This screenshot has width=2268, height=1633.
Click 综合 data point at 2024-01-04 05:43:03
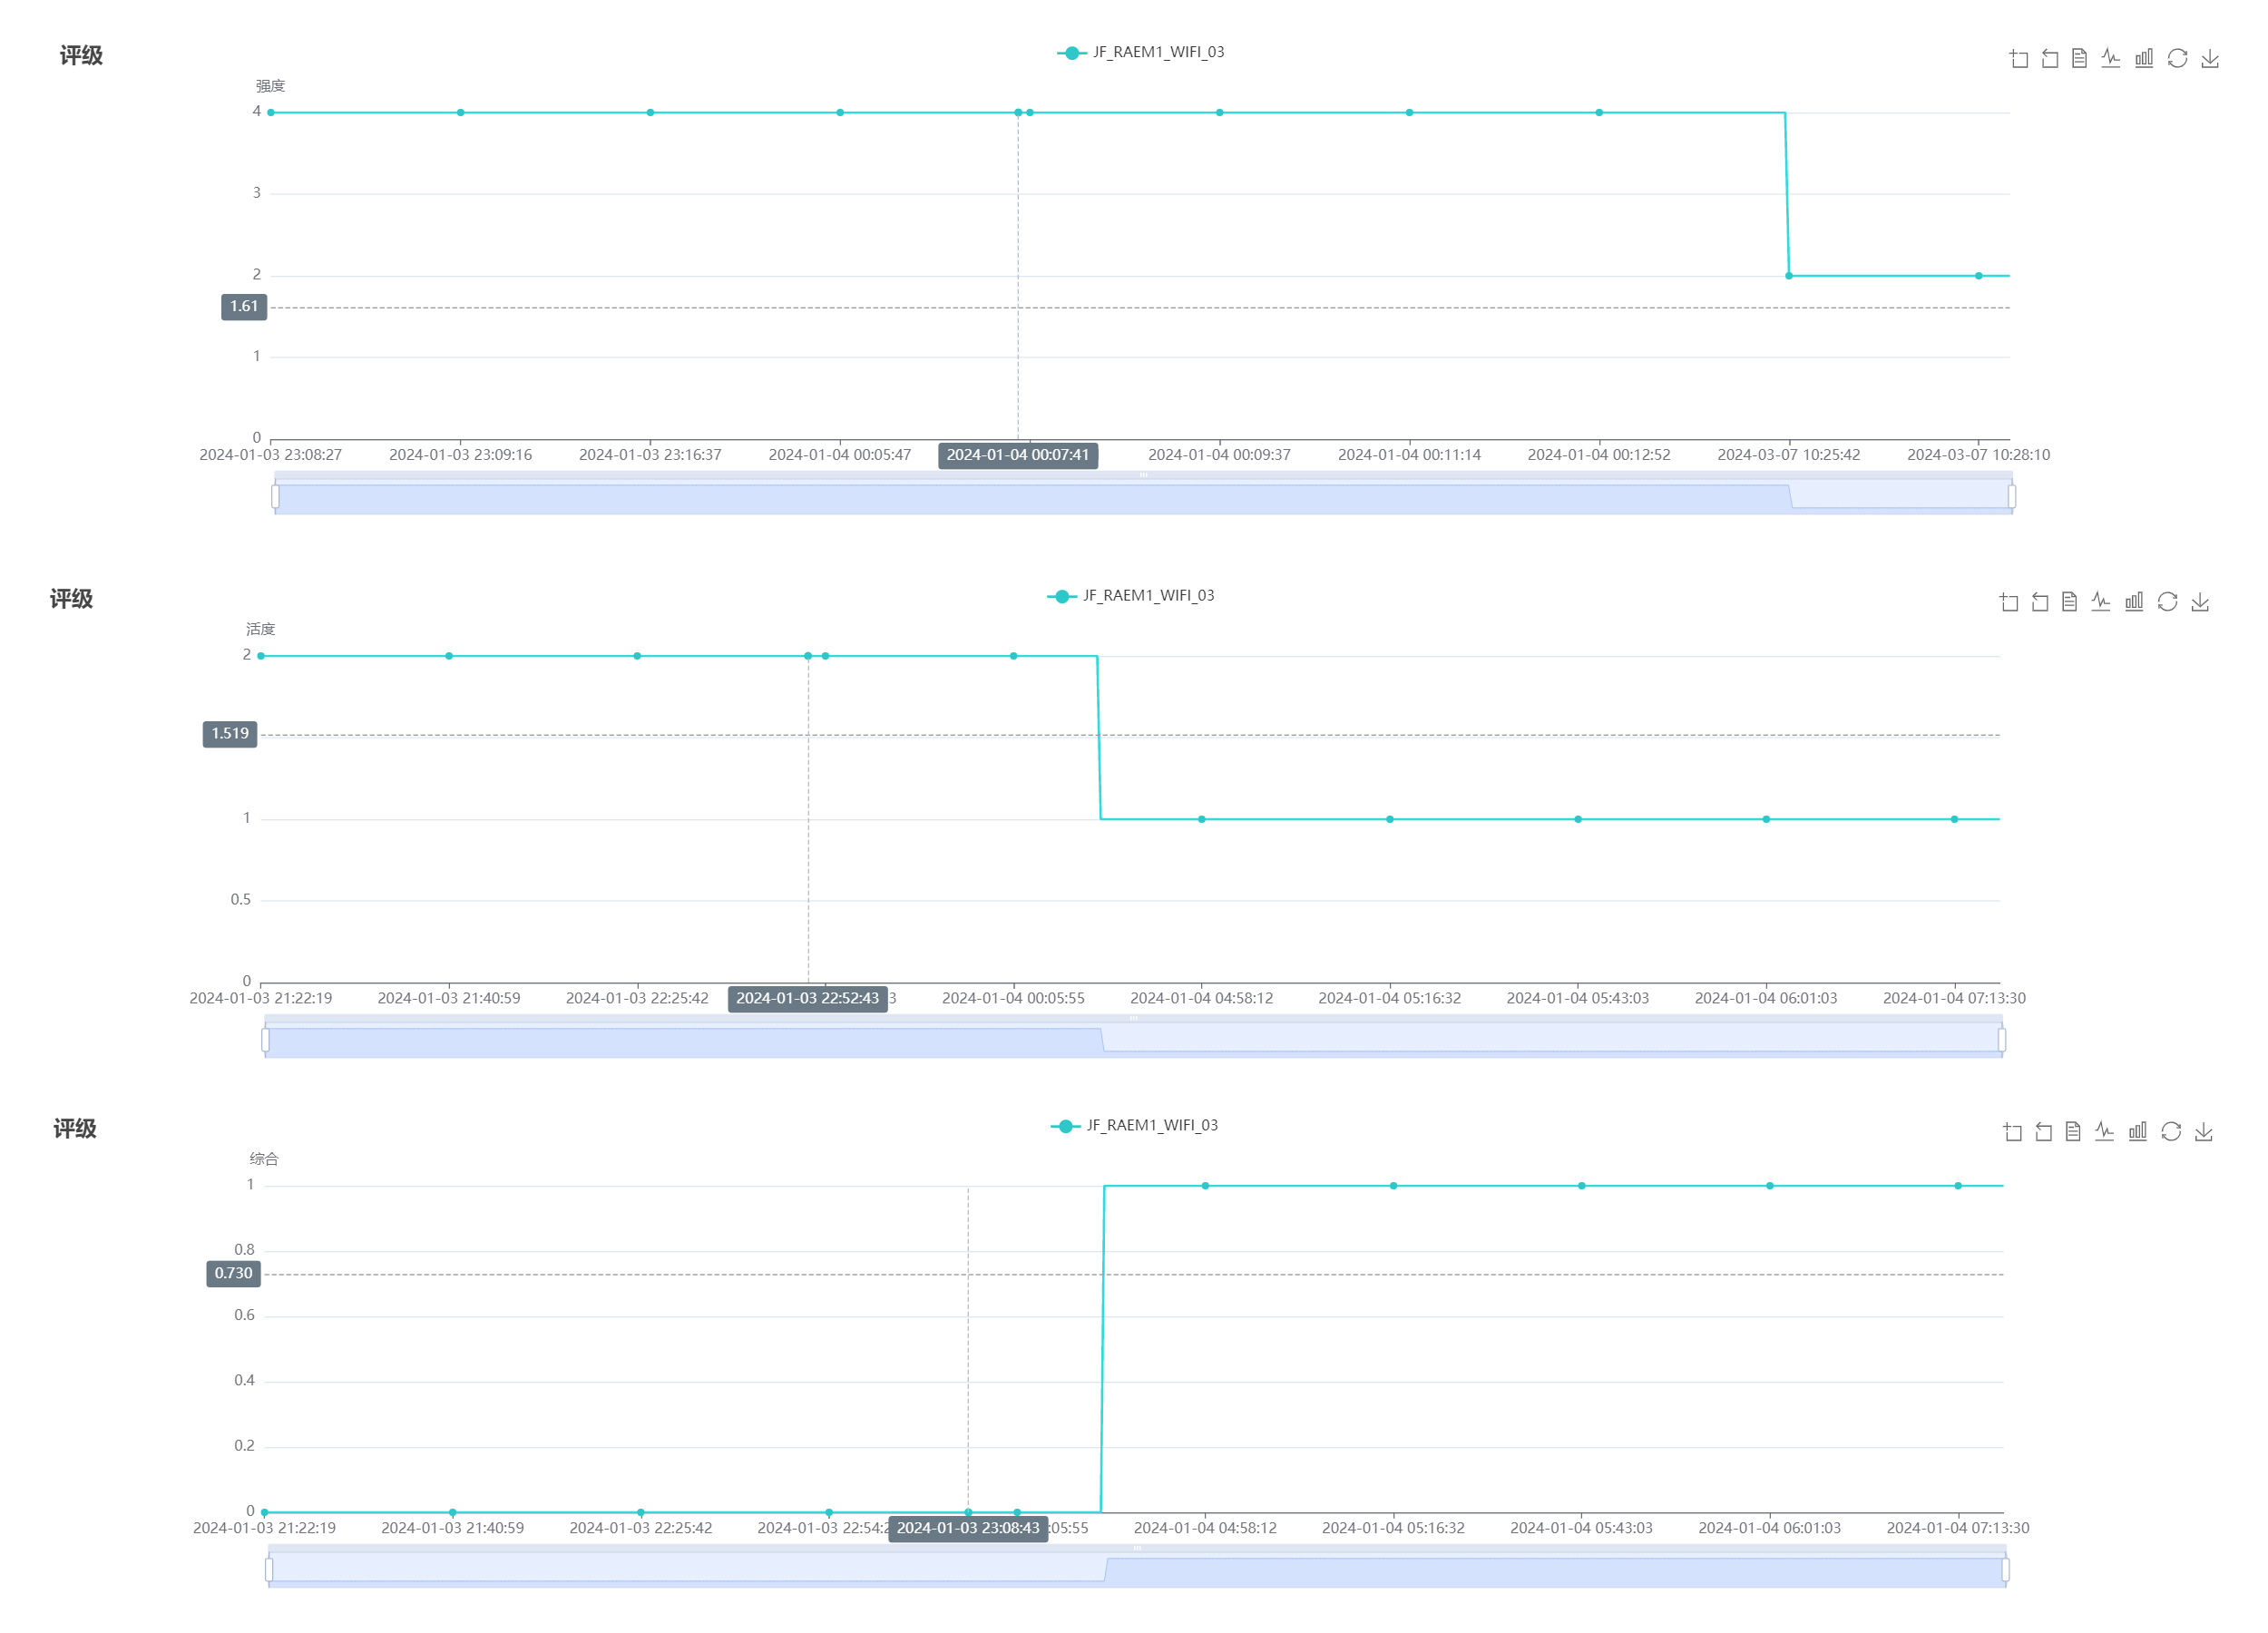tap(1581, 1186)
